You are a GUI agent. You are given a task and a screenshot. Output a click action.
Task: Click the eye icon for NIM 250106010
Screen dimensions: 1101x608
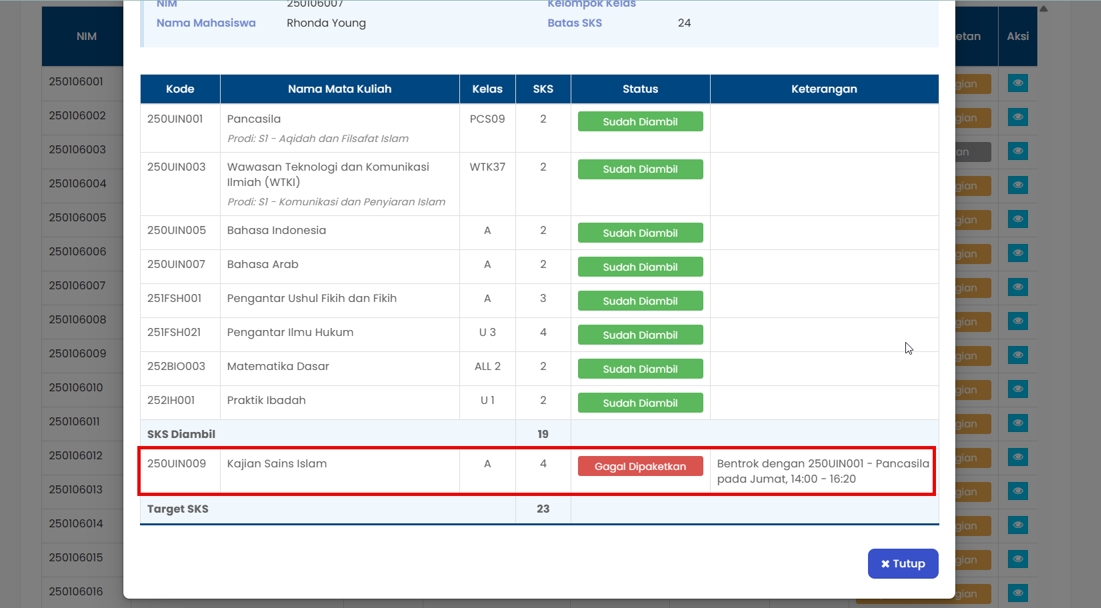[x=1017, y=389]
